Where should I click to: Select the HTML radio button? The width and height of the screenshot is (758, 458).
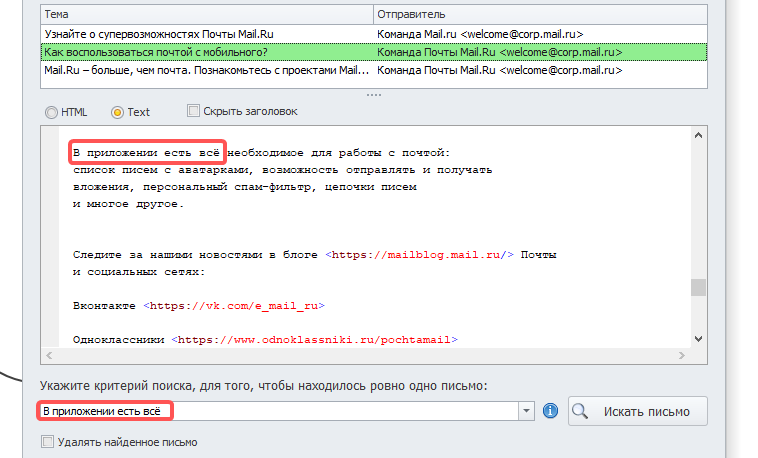coord(51,112)
